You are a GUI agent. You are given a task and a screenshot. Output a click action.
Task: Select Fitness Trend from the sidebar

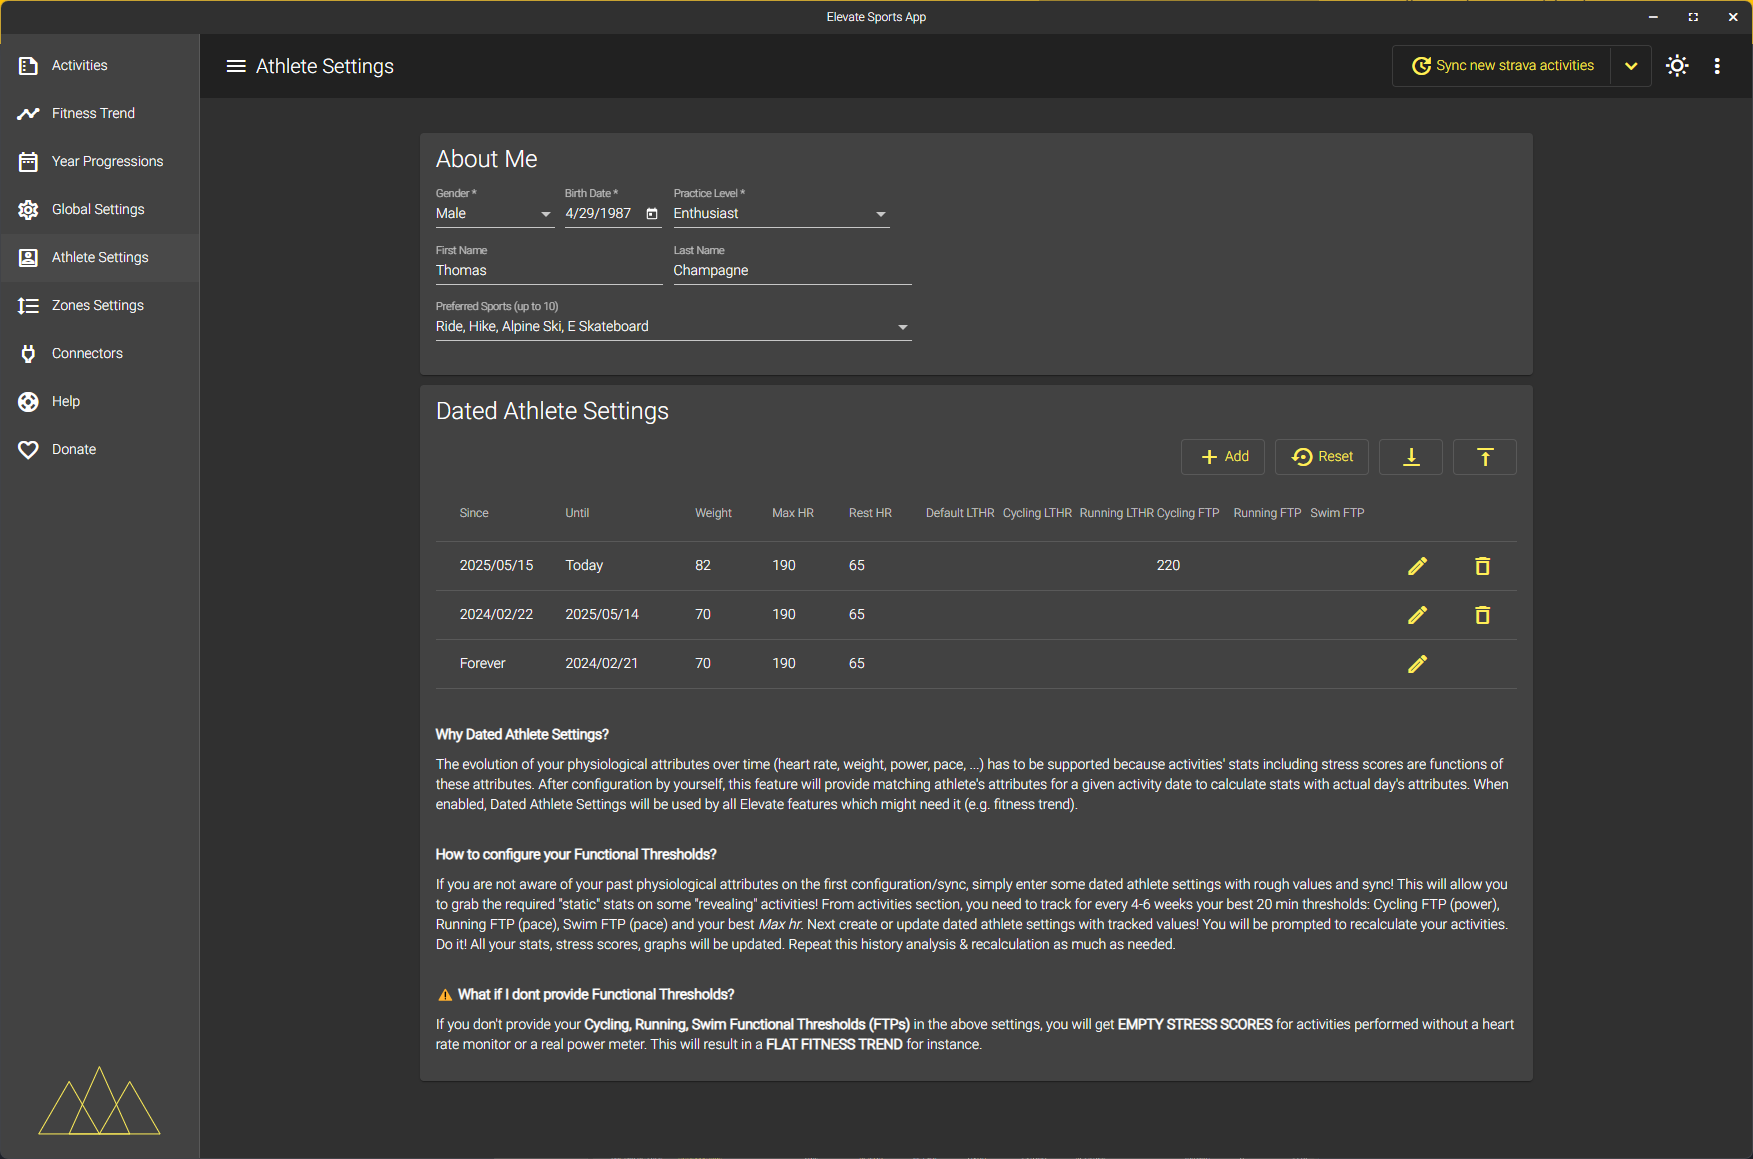93,113
